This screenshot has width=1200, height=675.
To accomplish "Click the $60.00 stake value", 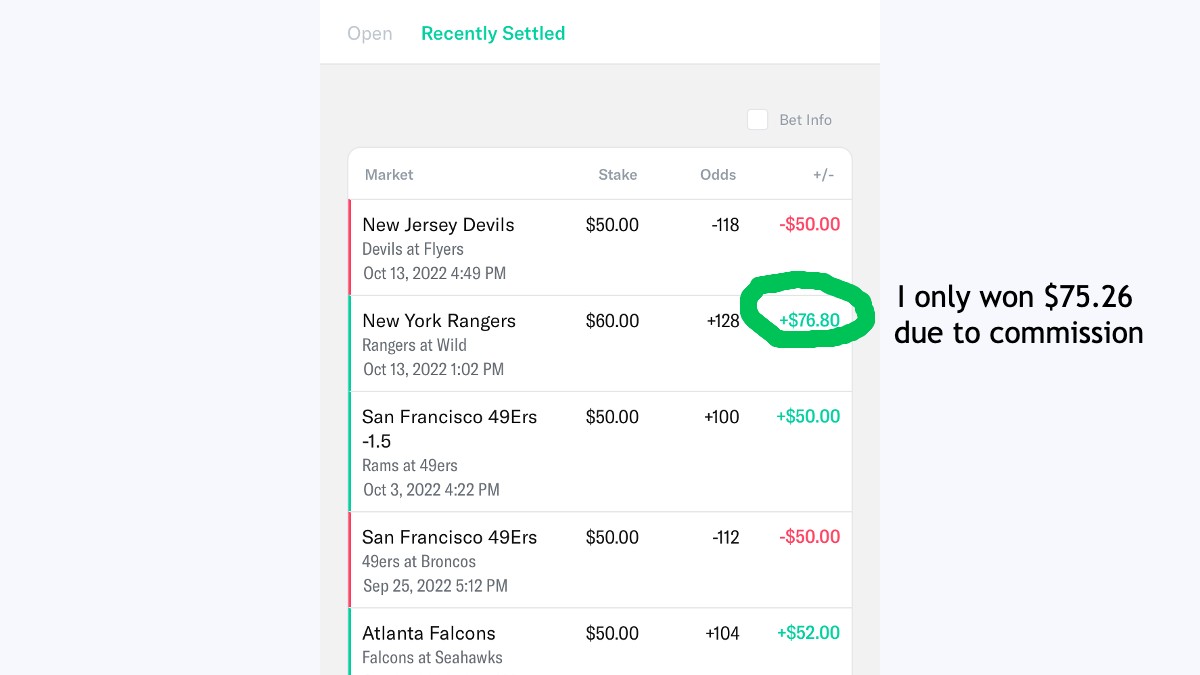I will [x=612, y=321].
